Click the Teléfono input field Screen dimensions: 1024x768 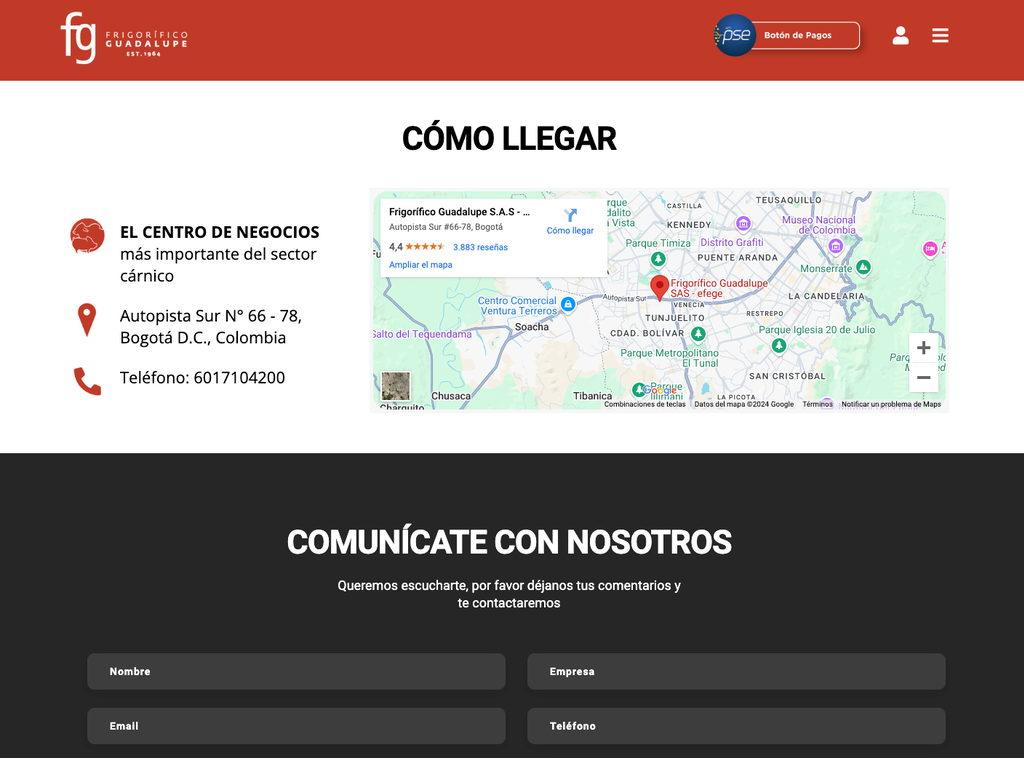pos(736,726)
